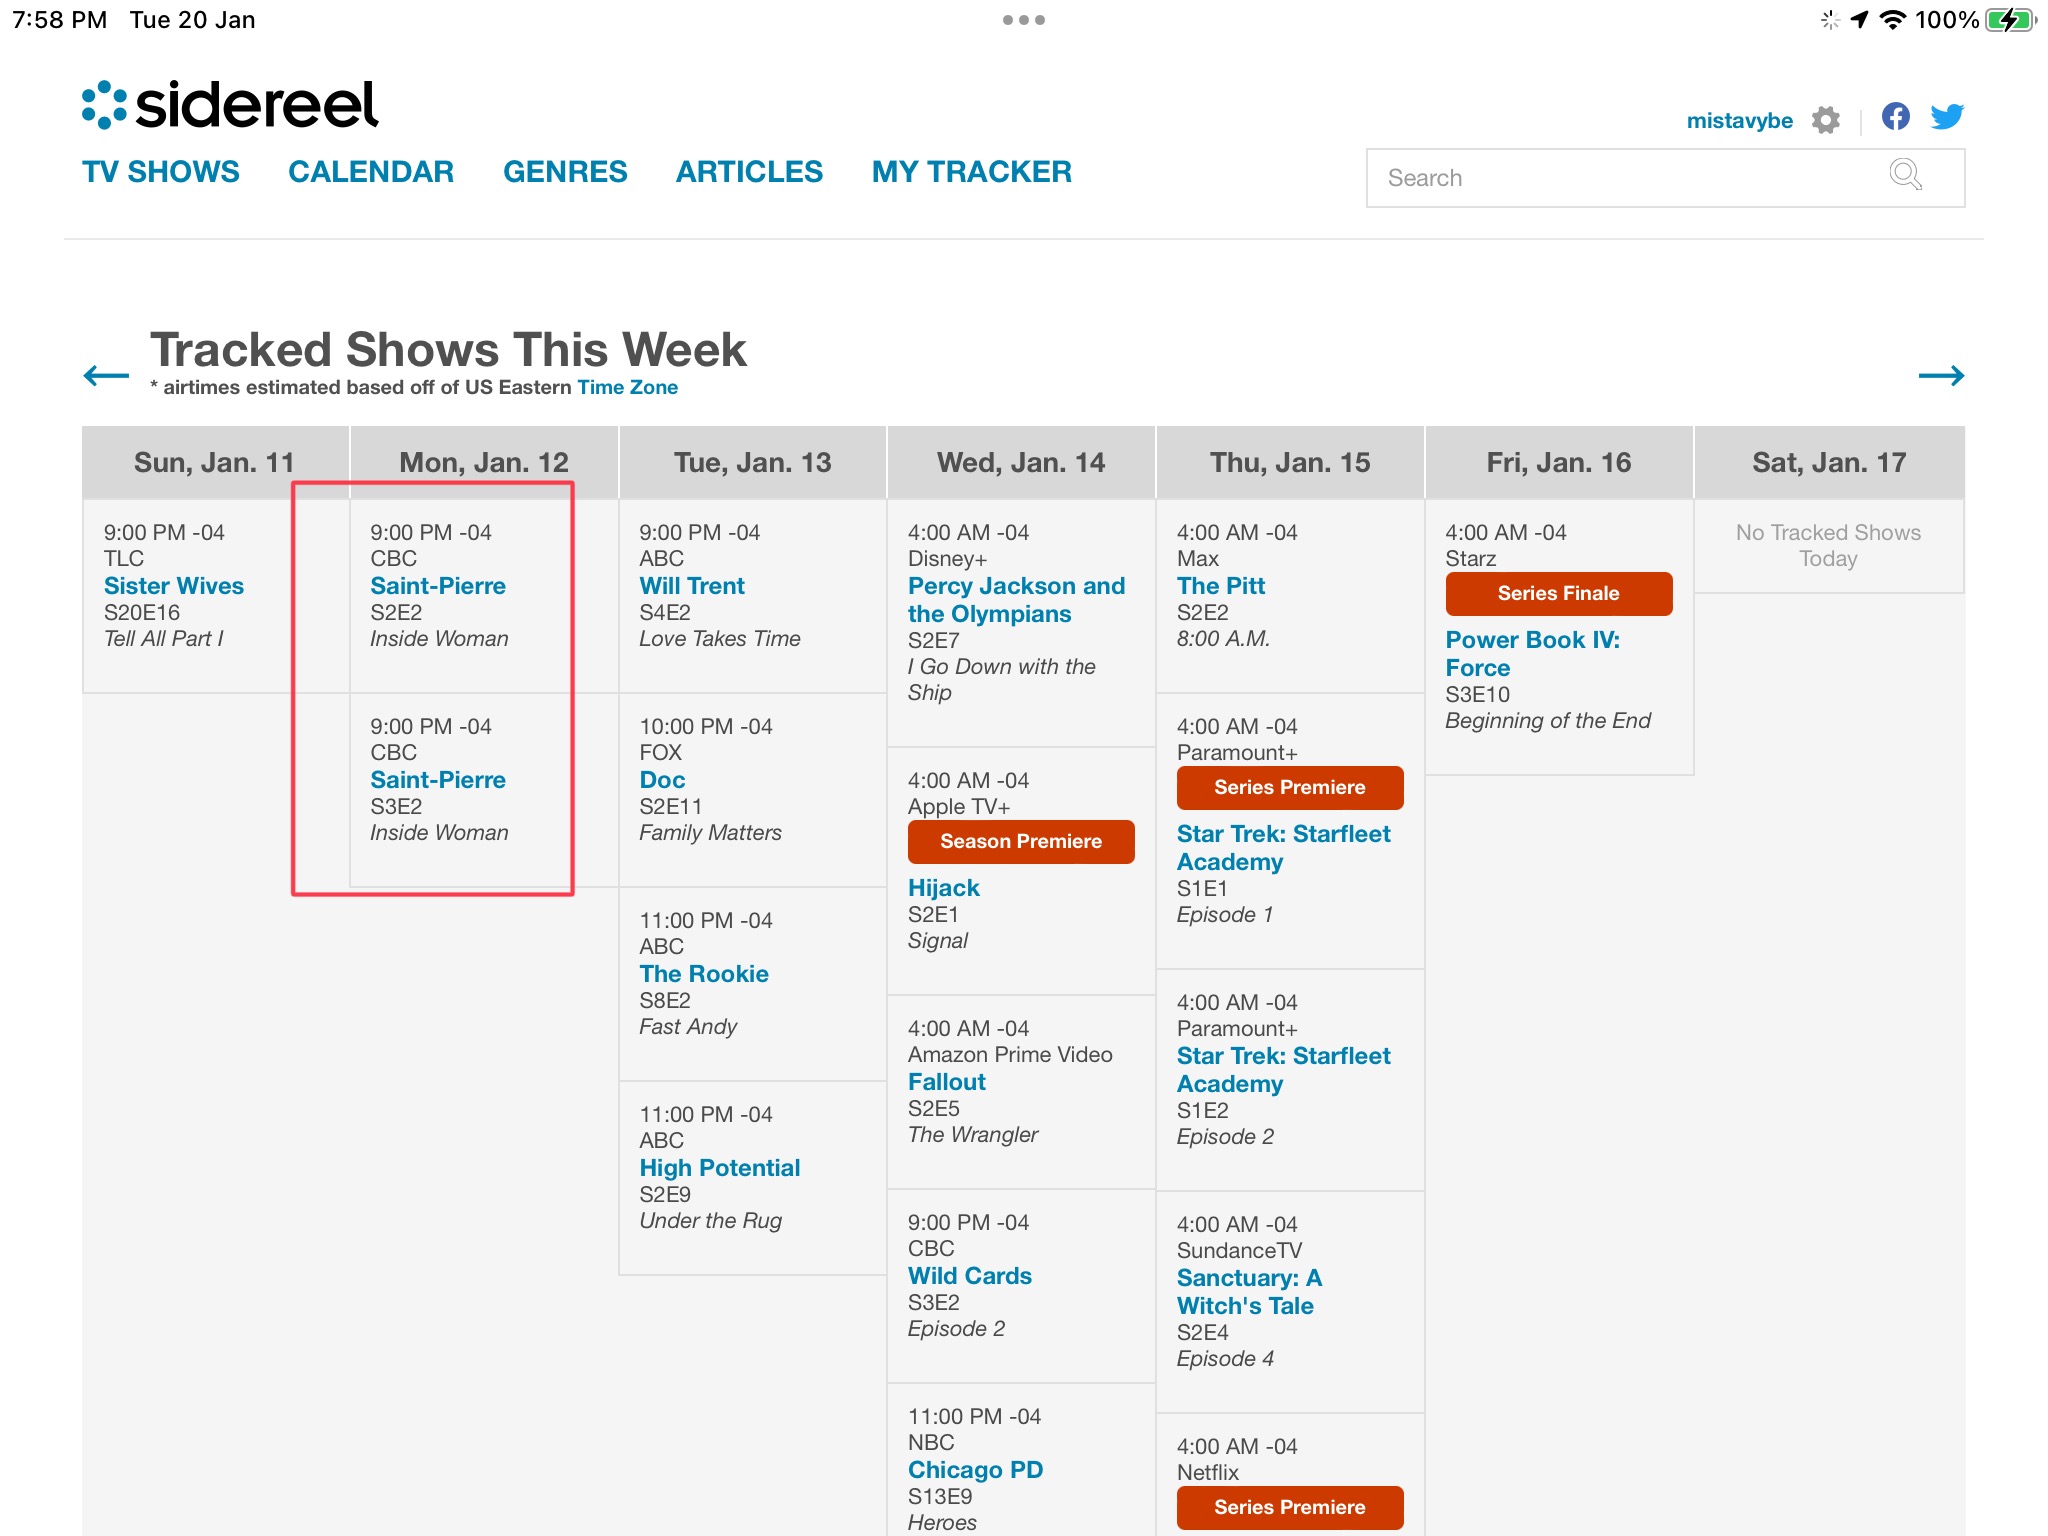Tap the three-dot multitasking icon at top
Image resolution: width=2048 pixels, height=1536 pixels.
click(1023, 20)
